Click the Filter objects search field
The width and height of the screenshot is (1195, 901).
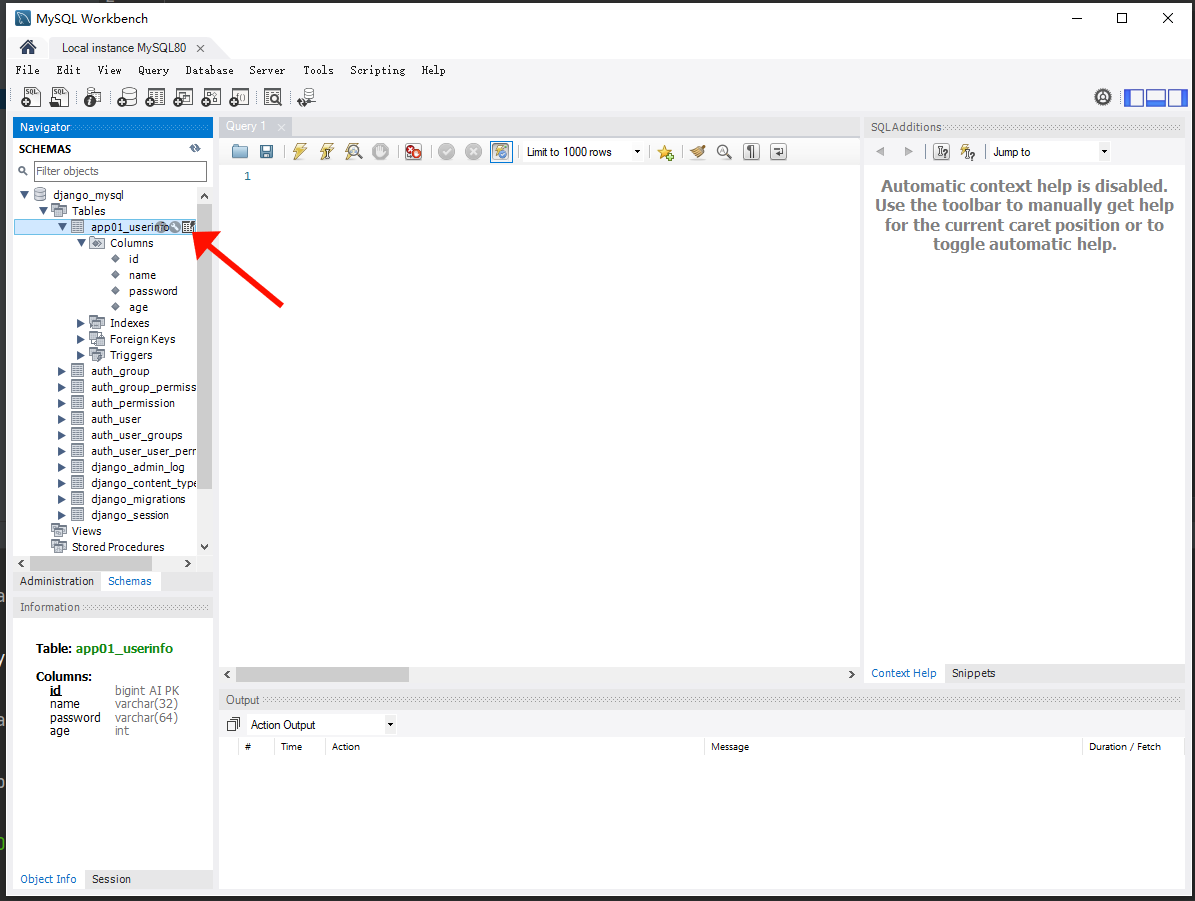click(x=120, y=172)
